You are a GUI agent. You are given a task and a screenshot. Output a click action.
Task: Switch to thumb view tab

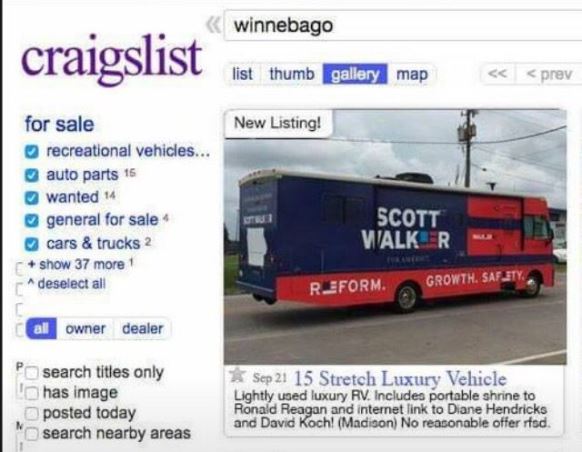(292, 74)
